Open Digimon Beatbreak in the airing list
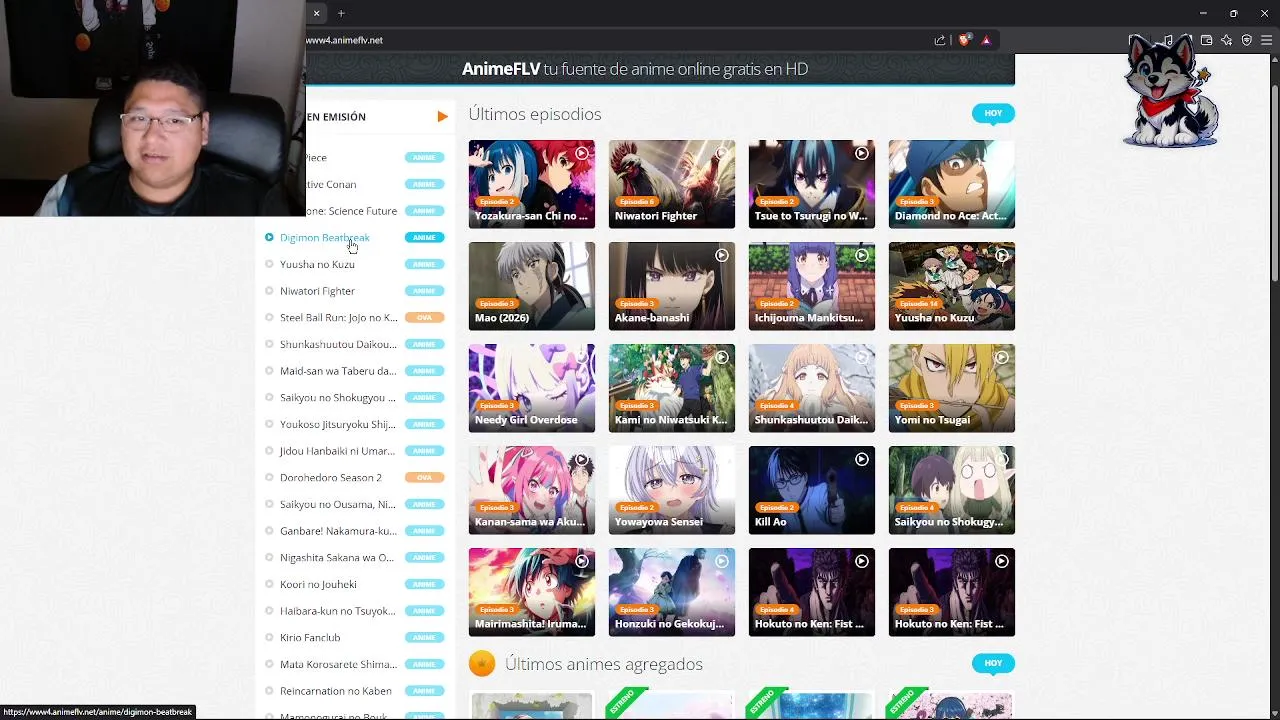 click(325, 237)
